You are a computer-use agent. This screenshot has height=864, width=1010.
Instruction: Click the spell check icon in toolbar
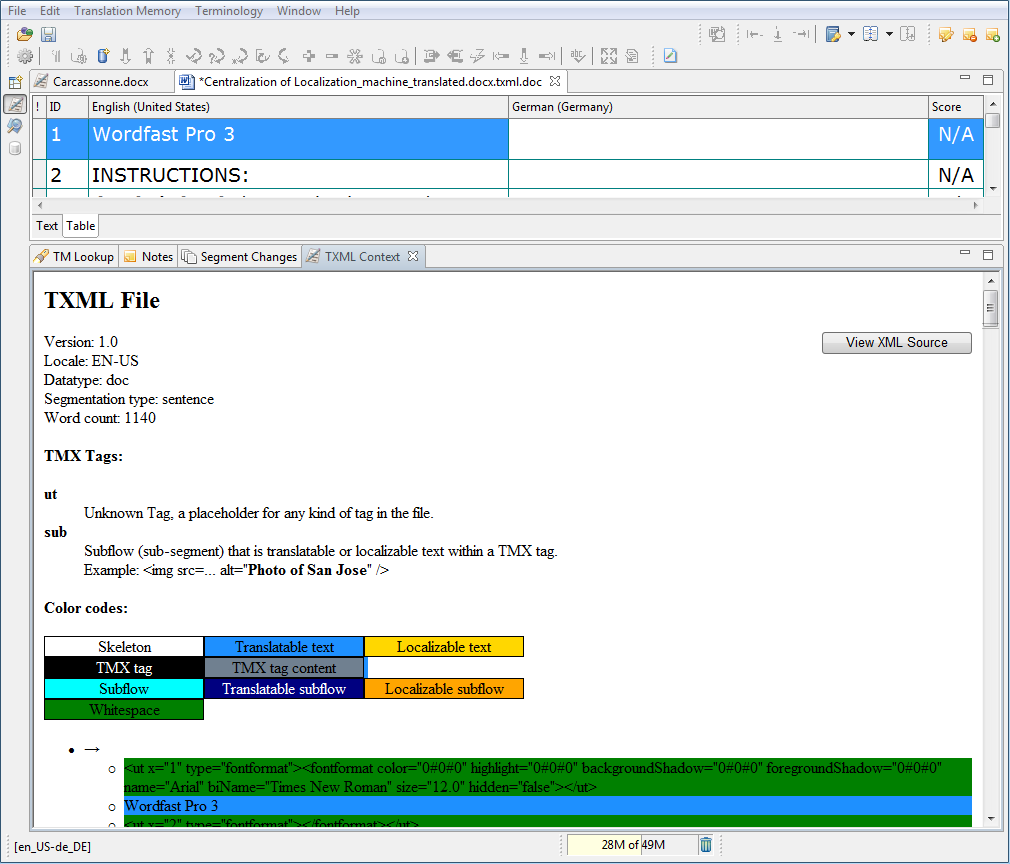tap(577, 56)
